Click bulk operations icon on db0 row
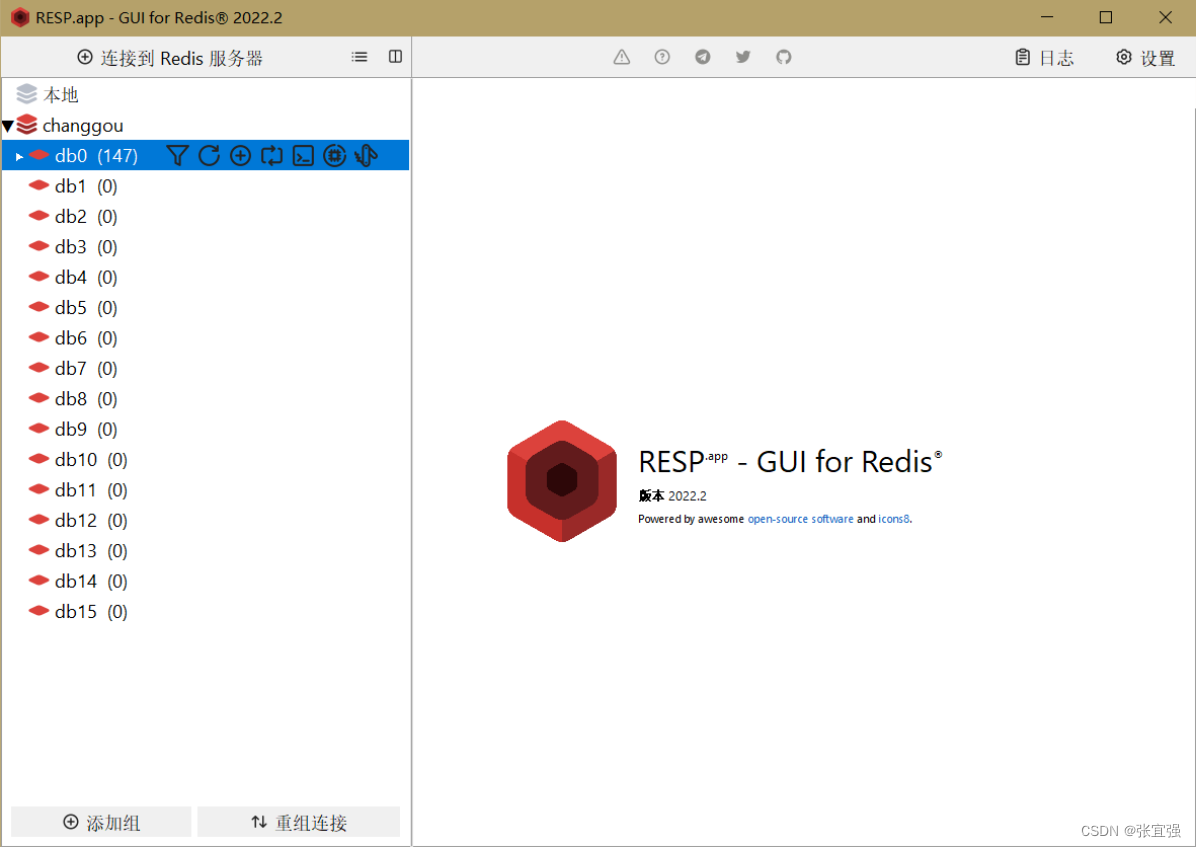The image size is (1196, 847). click(366, 156)
